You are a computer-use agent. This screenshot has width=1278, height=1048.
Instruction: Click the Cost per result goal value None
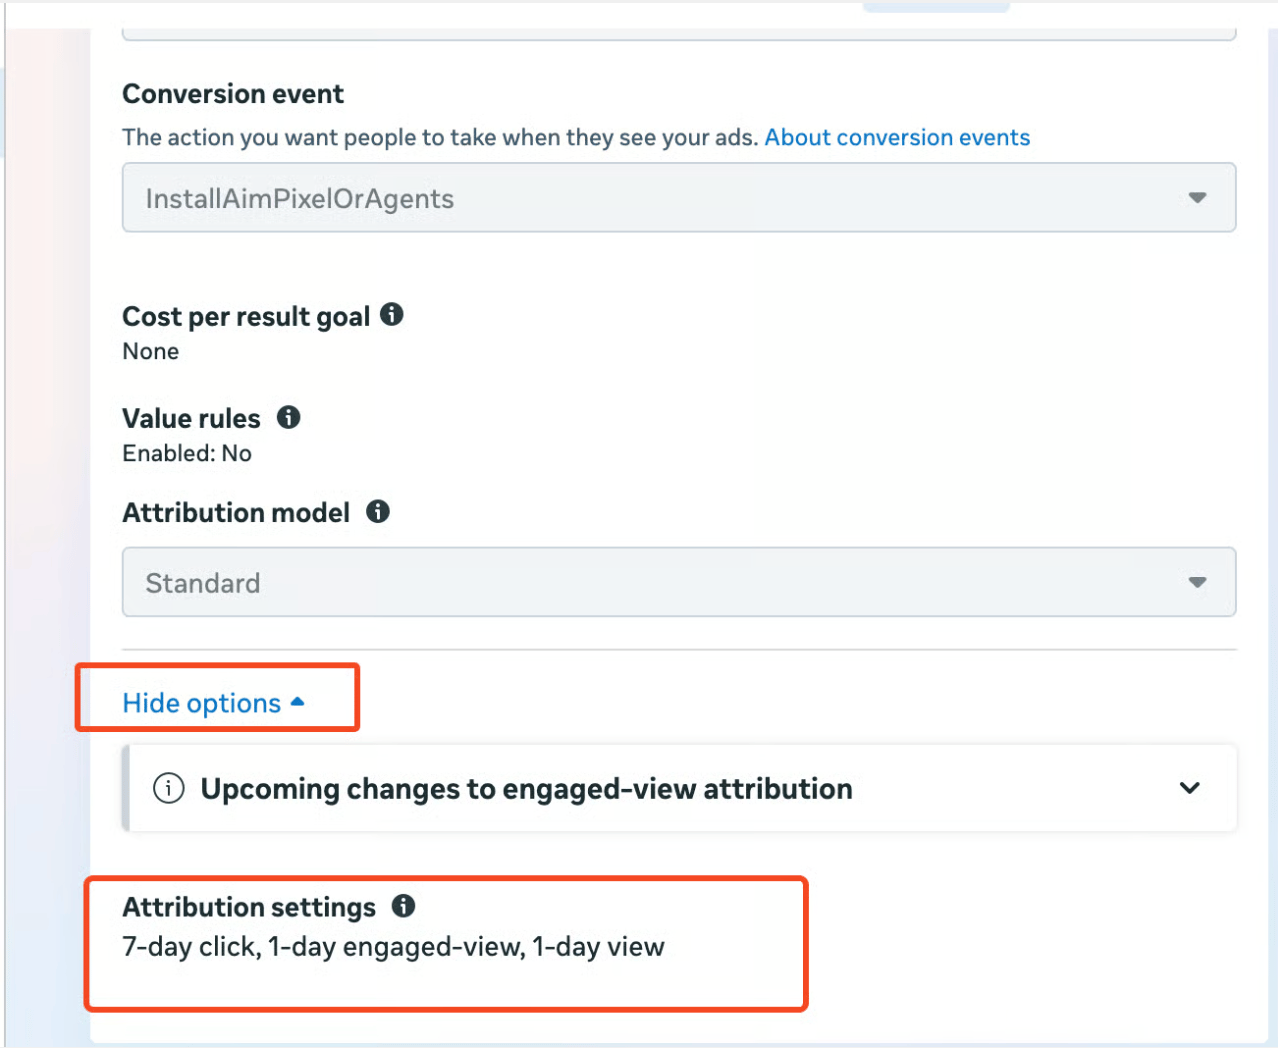click(x=151, y=351)
